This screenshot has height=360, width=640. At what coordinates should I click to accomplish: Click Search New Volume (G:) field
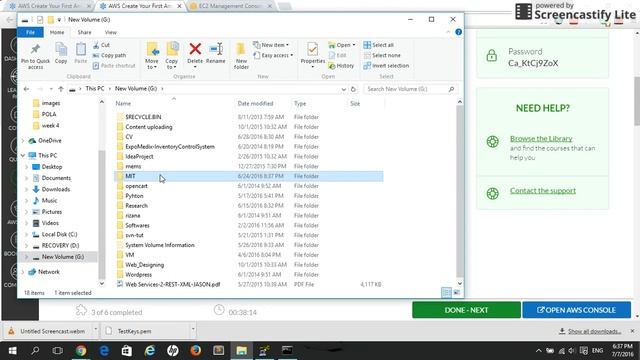(410, 89)
